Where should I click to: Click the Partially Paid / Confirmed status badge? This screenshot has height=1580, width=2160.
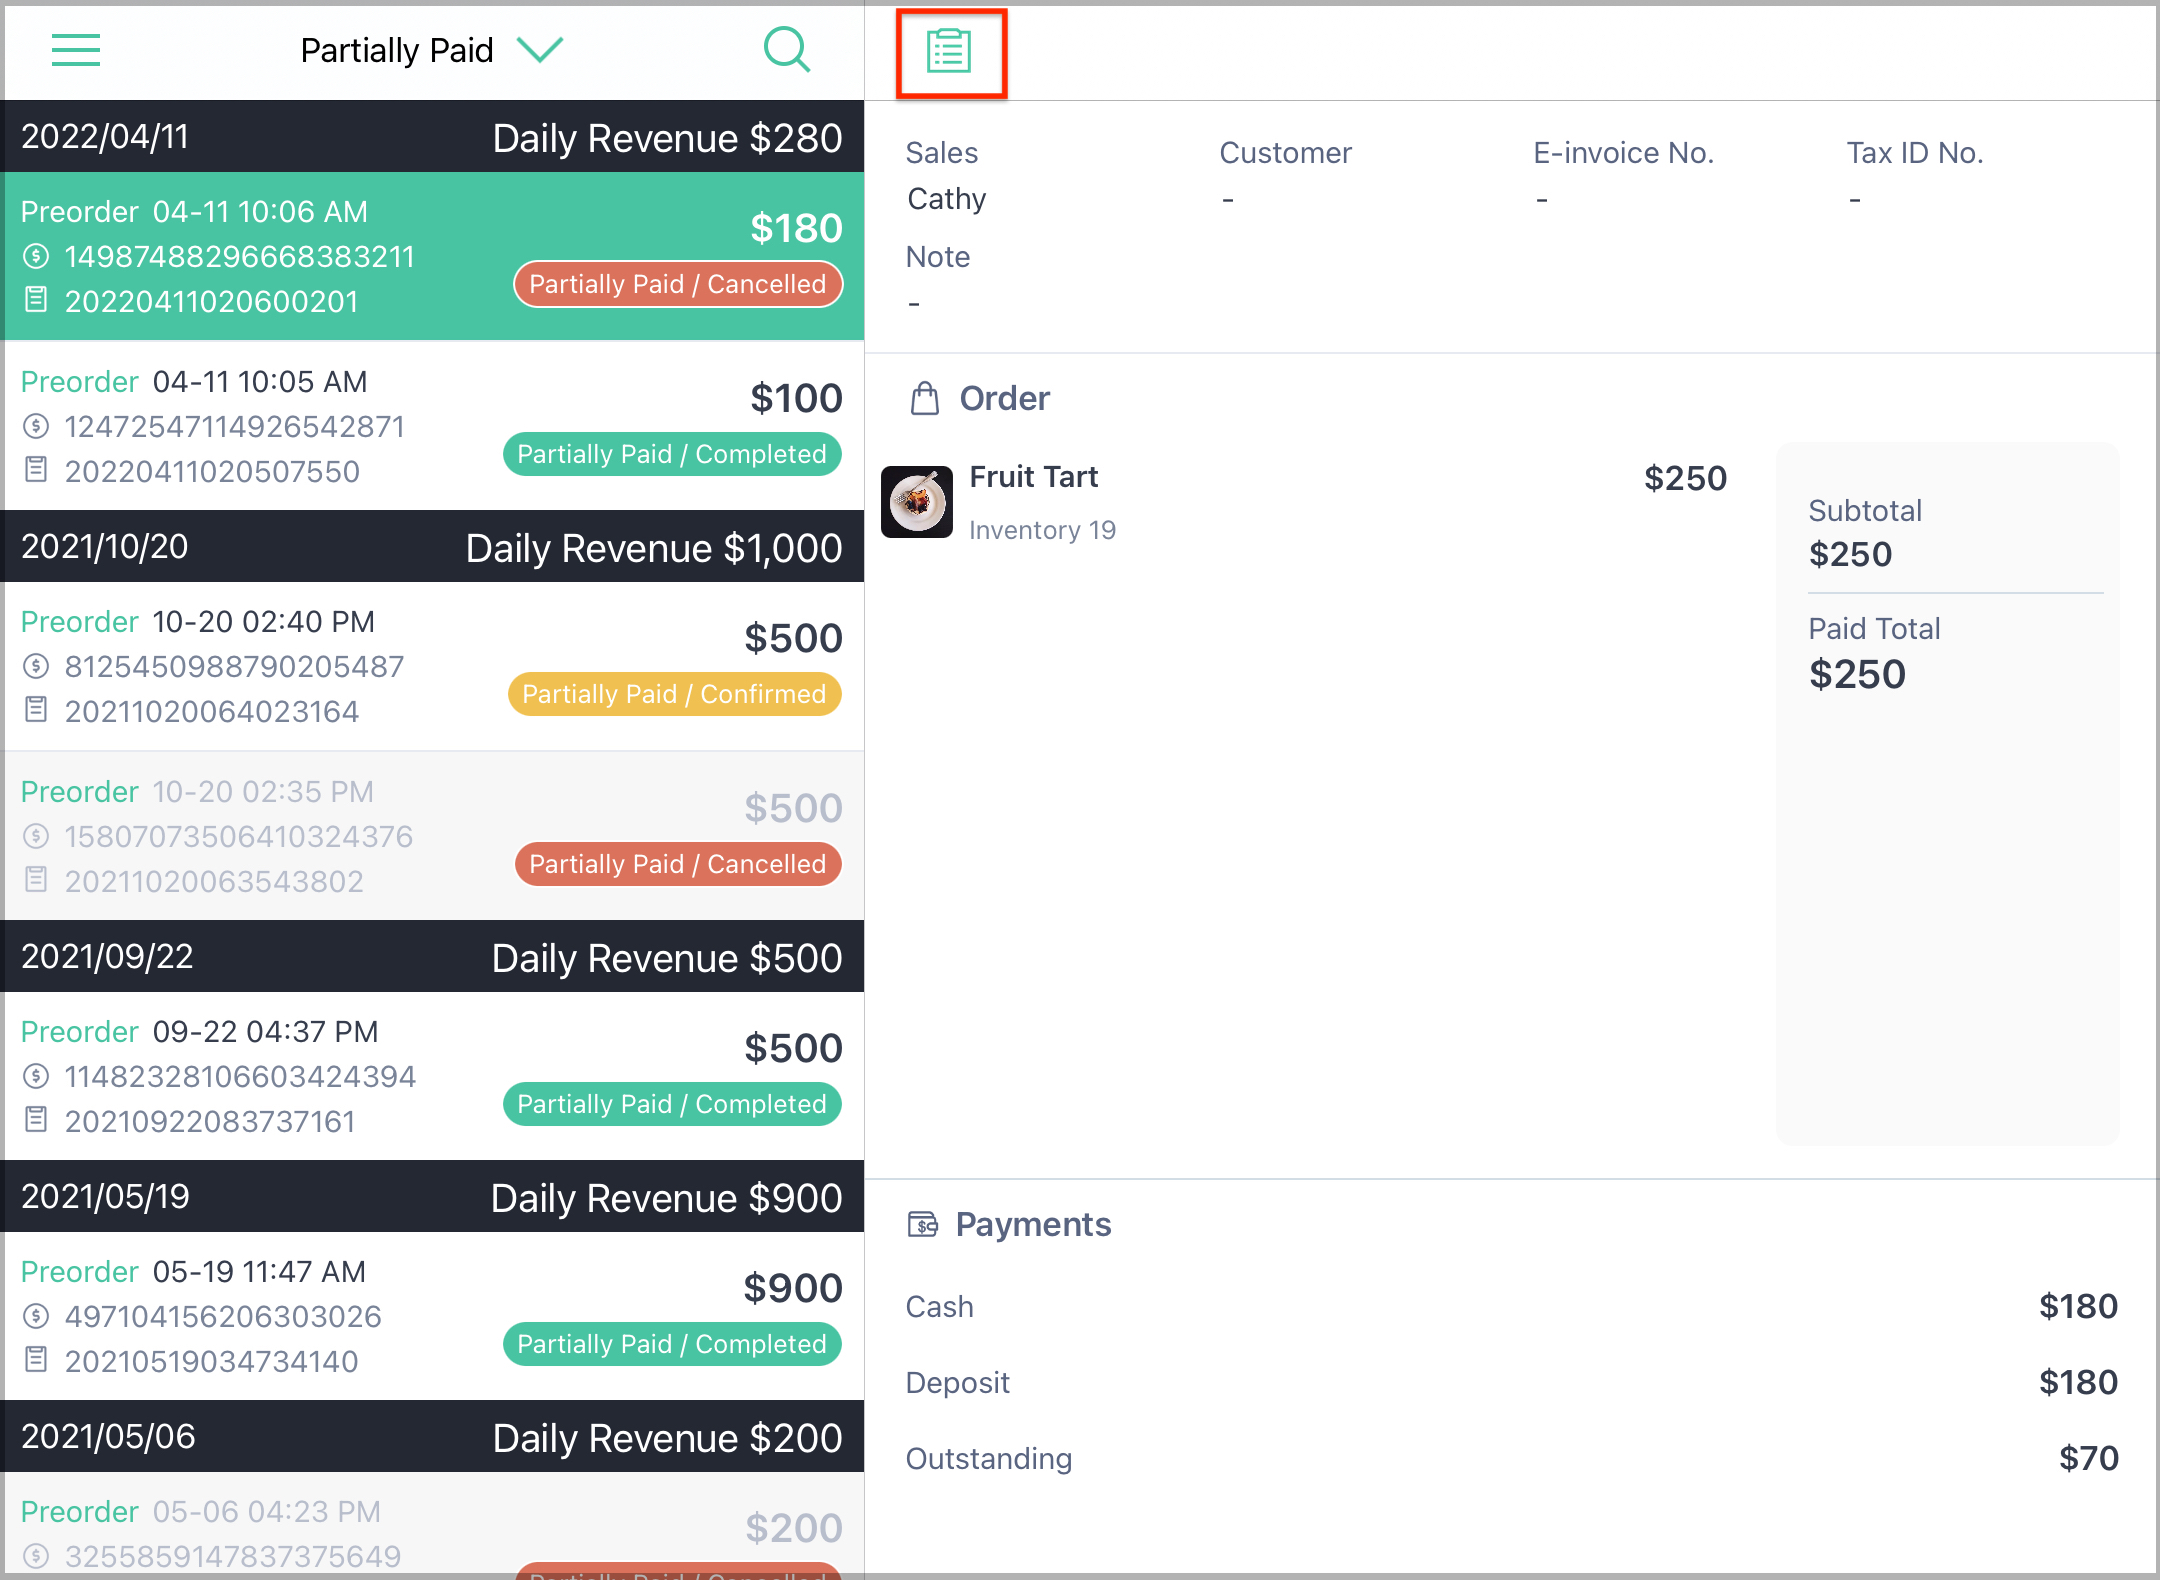675,694
